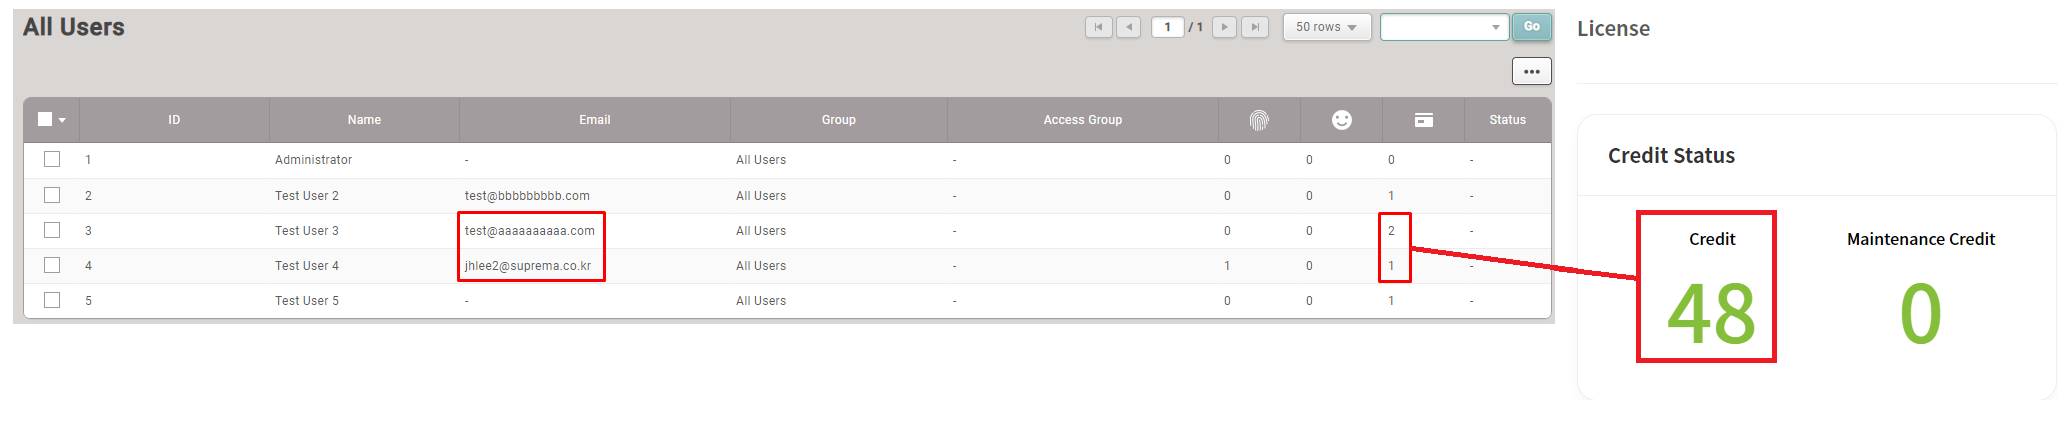Go to previous page arrow
2071x433 pixels.
[x=1128, y=27]
